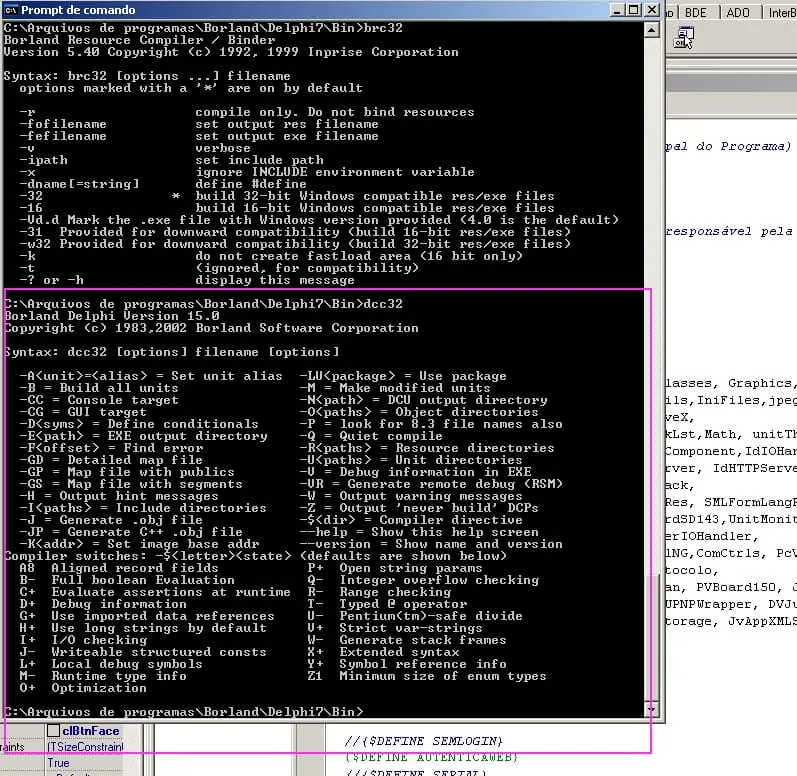Open the InterBase palette tab

[x=782, y=12]
